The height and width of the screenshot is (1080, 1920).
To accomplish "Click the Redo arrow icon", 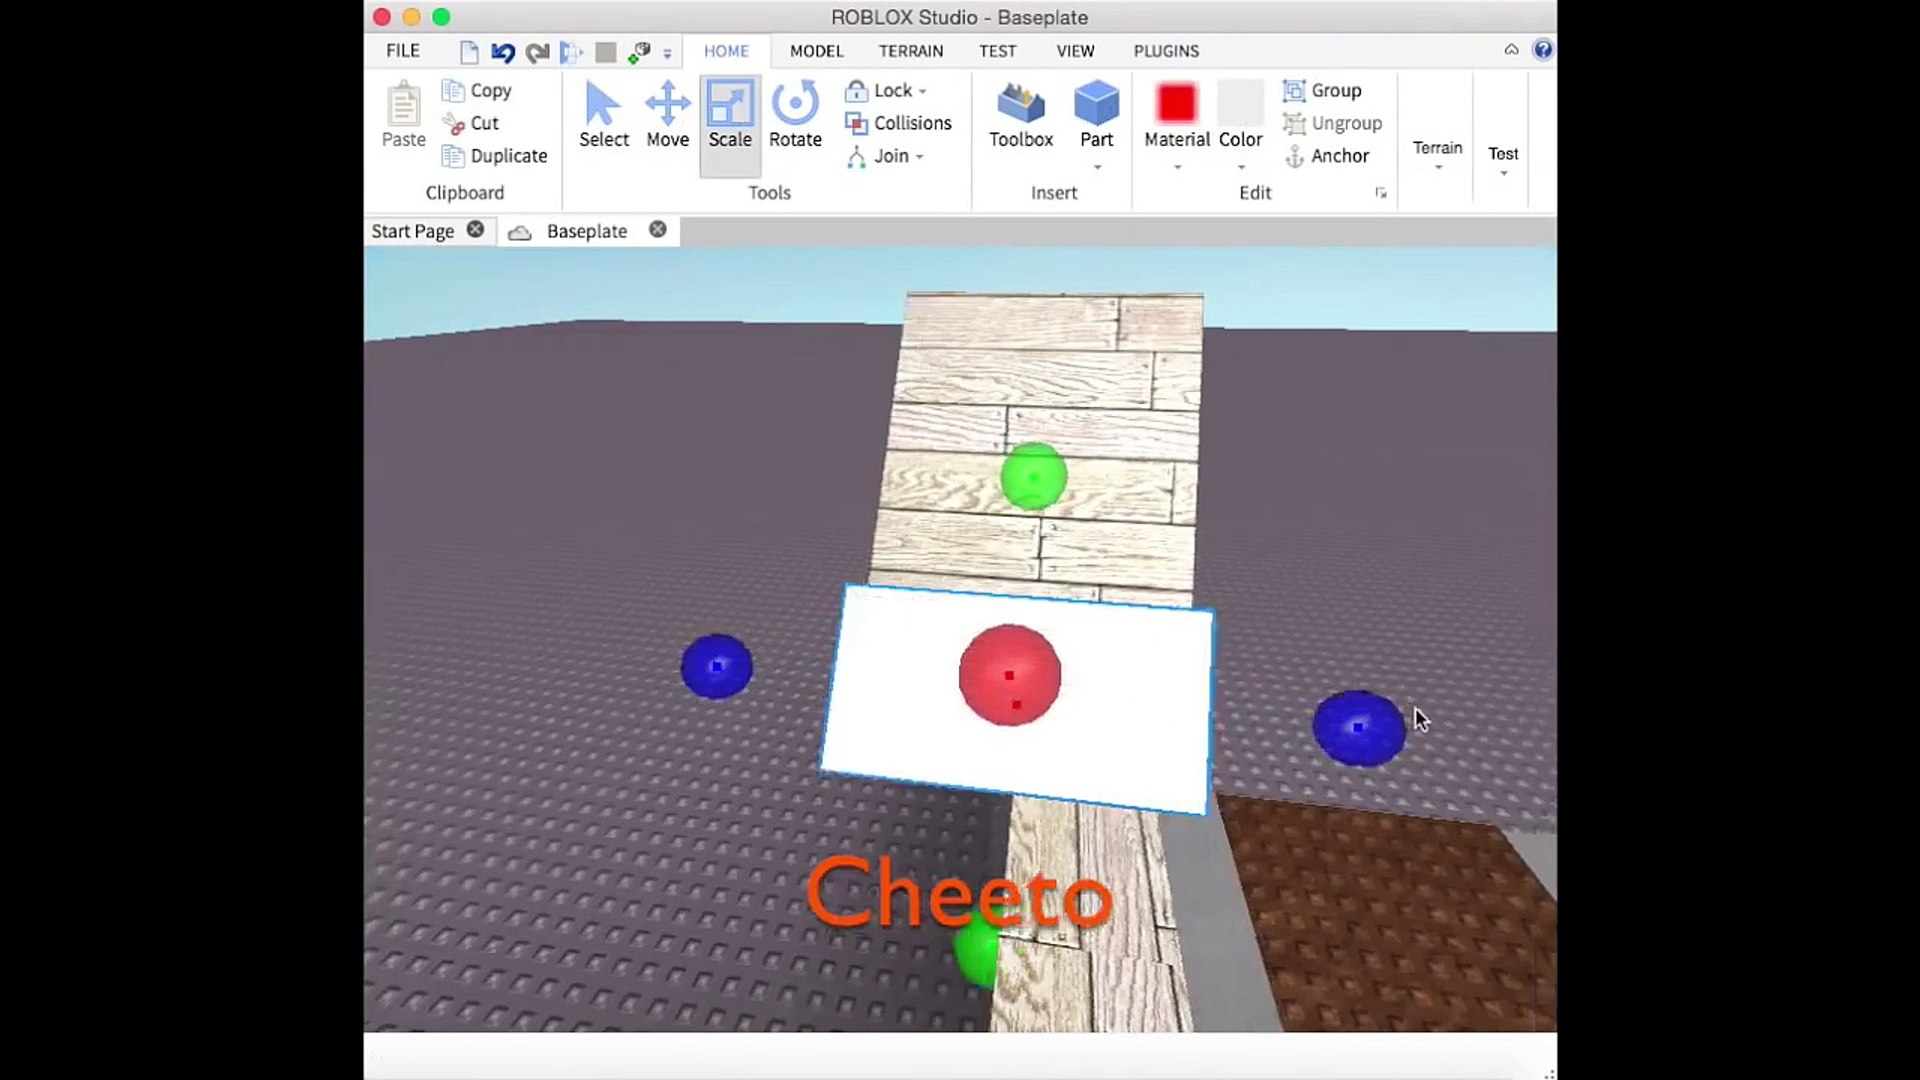I will [x=537, y=52].
